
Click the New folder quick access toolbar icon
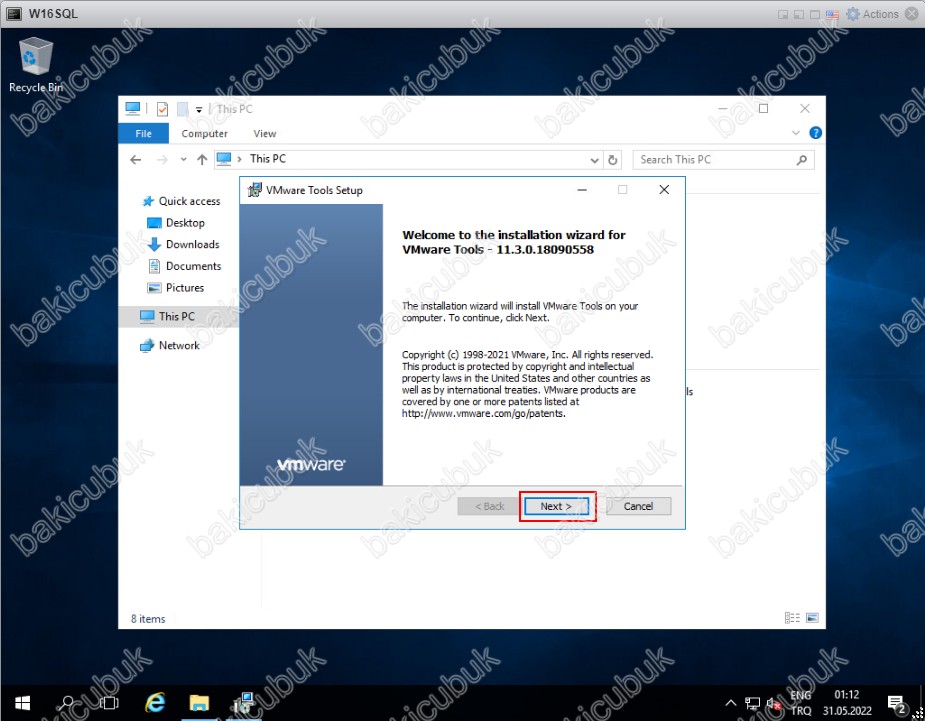pyautogui.click(x=183, y=109)
